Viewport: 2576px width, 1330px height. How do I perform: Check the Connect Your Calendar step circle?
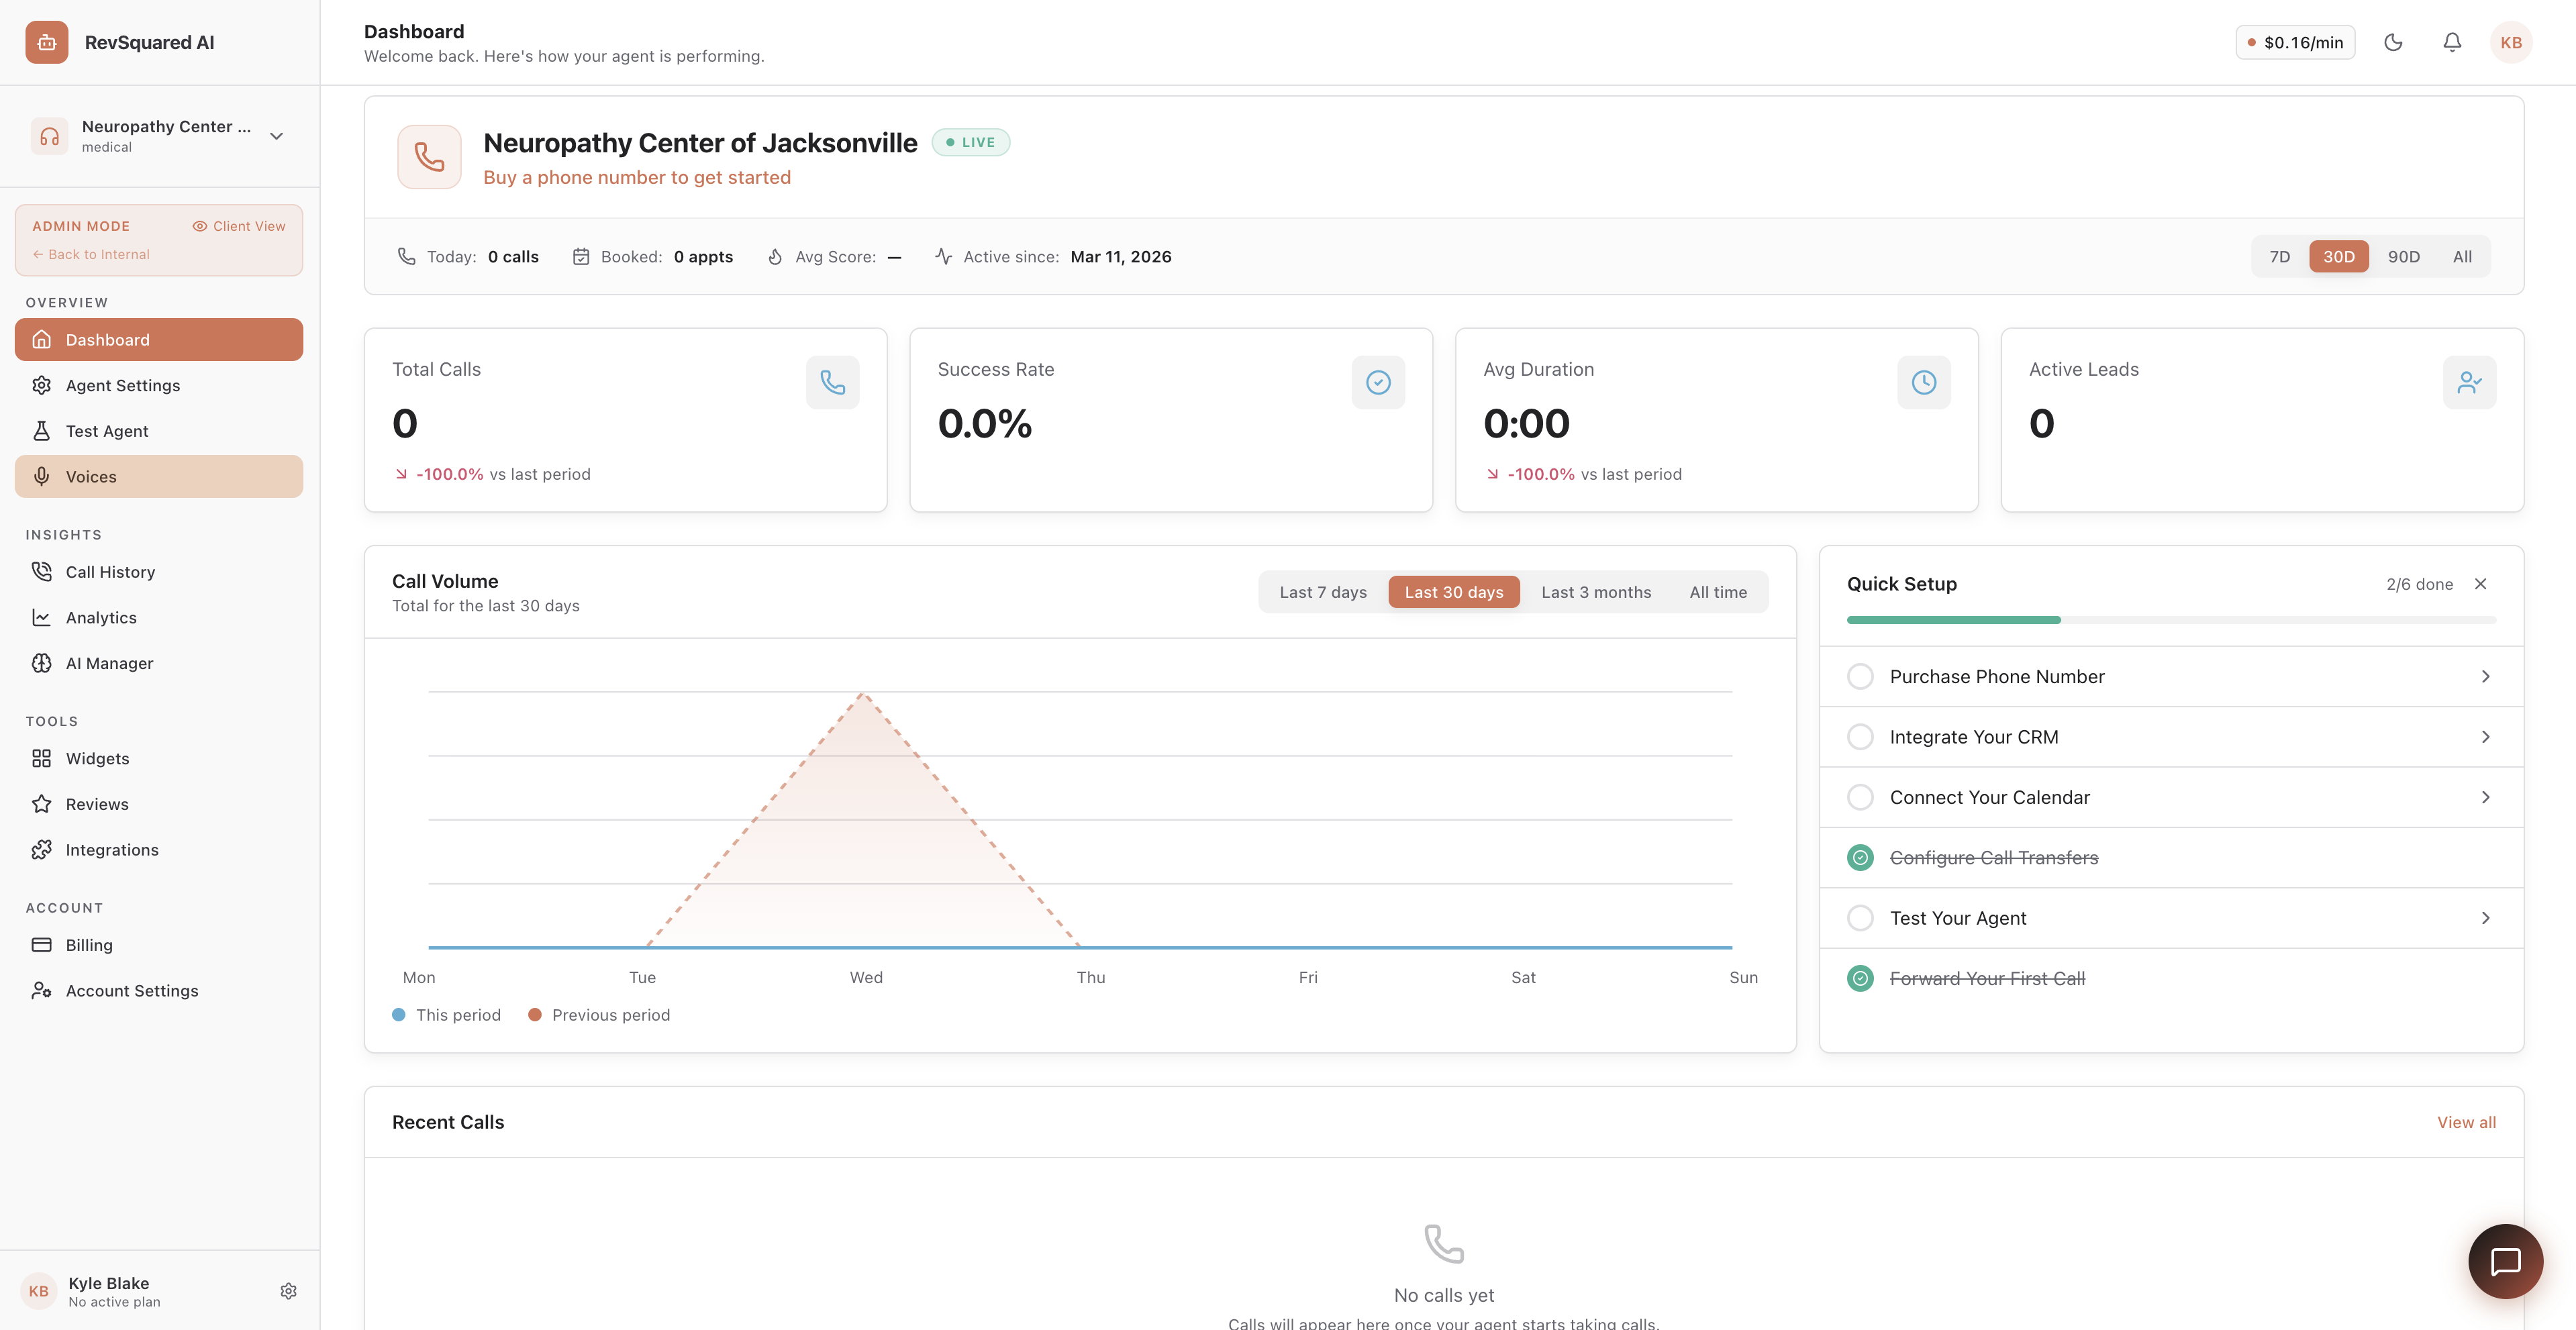[1860, 798]
